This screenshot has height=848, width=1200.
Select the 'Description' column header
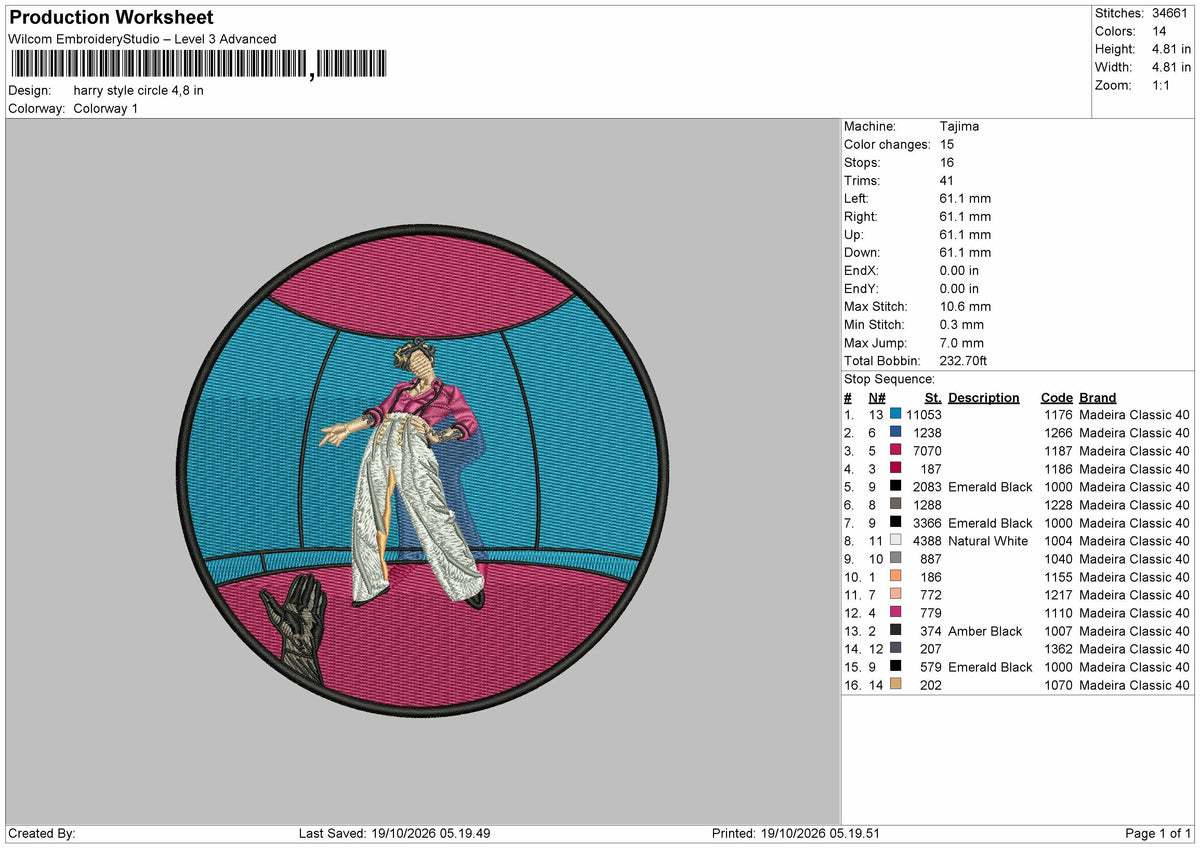coord(984,397)
